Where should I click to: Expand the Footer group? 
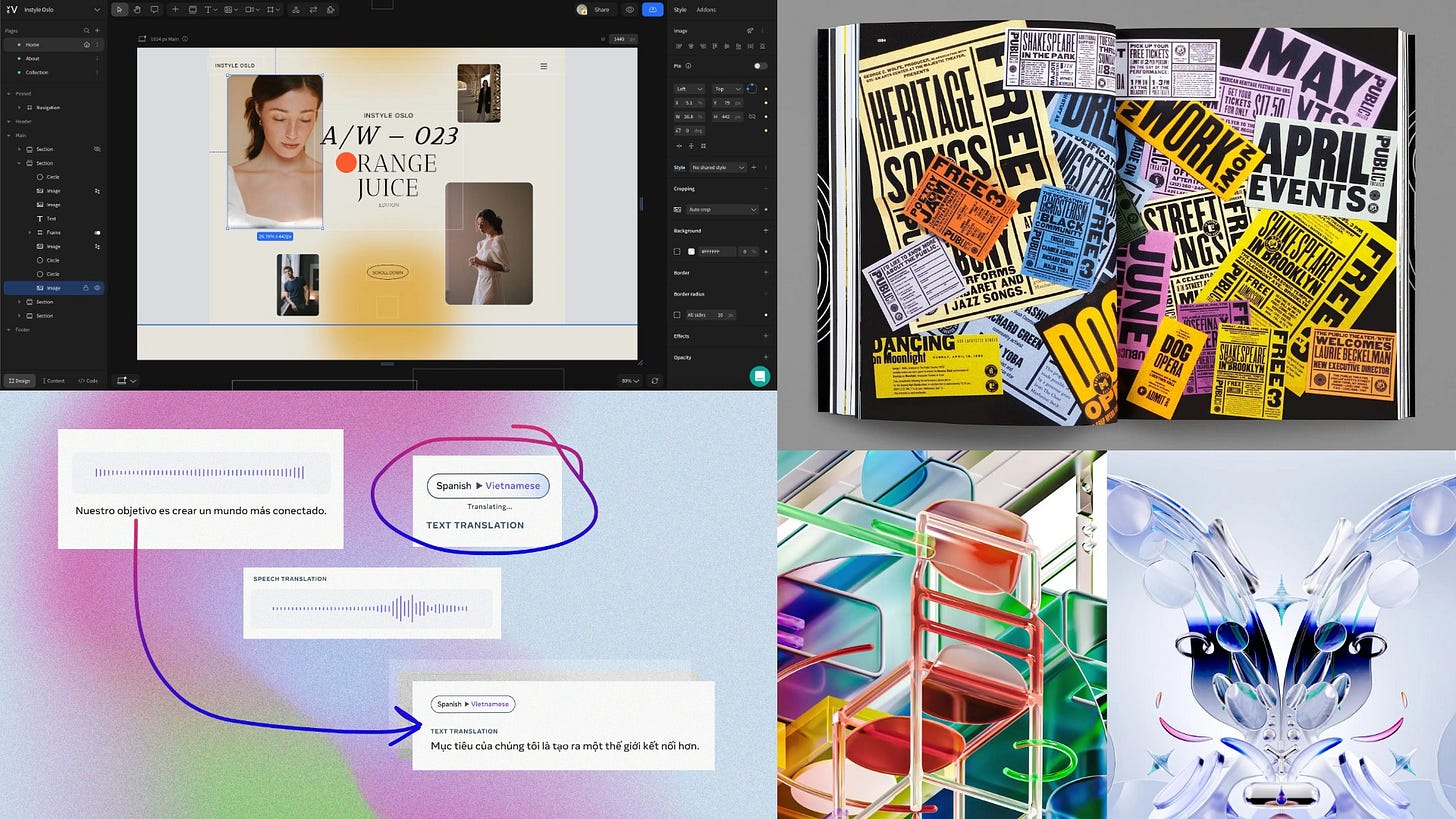click(x=8, y=329)
